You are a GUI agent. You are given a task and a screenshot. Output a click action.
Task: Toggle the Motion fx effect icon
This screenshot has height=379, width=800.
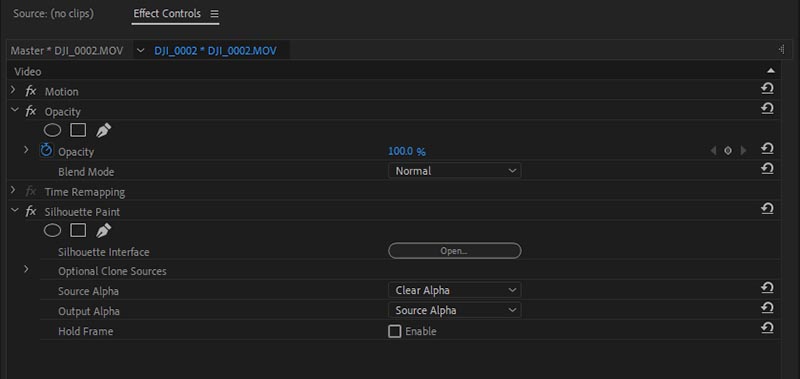(31, 91)
